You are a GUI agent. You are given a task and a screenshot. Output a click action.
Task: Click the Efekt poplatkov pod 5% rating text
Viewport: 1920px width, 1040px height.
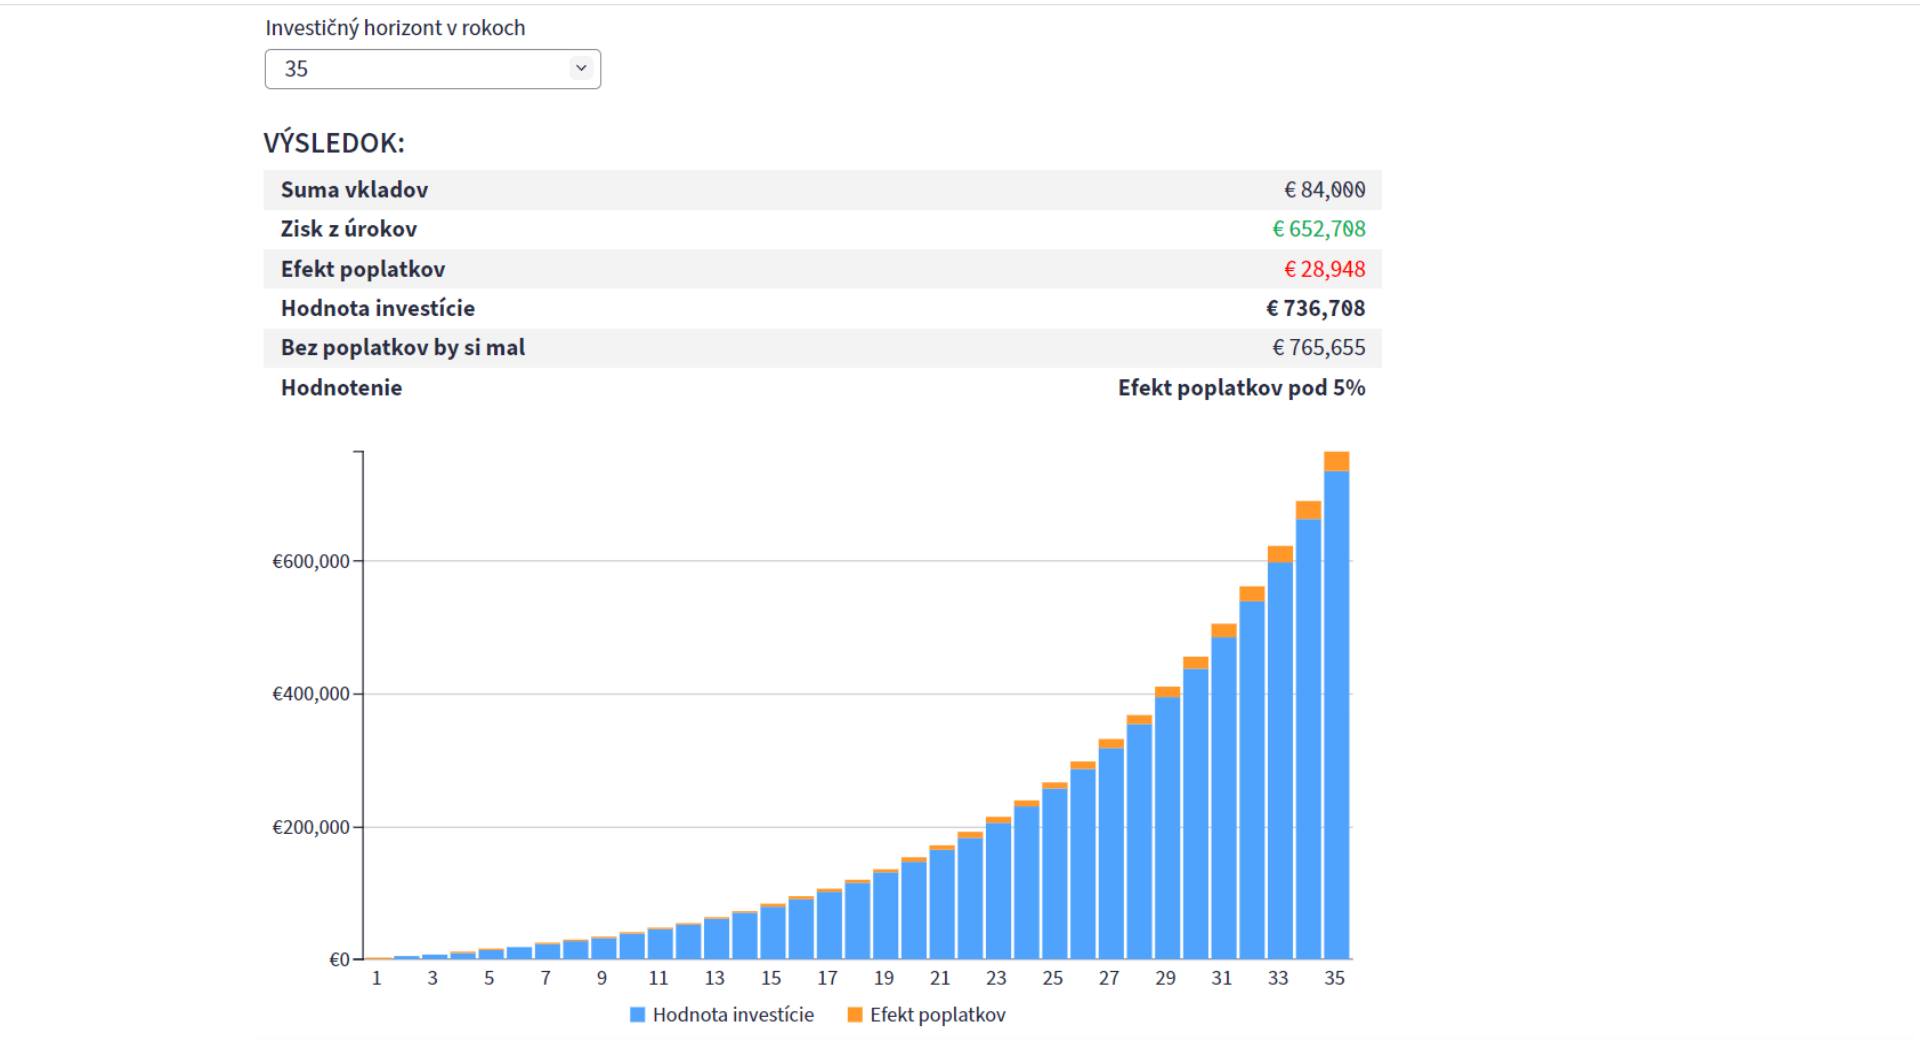[1241, 388]
